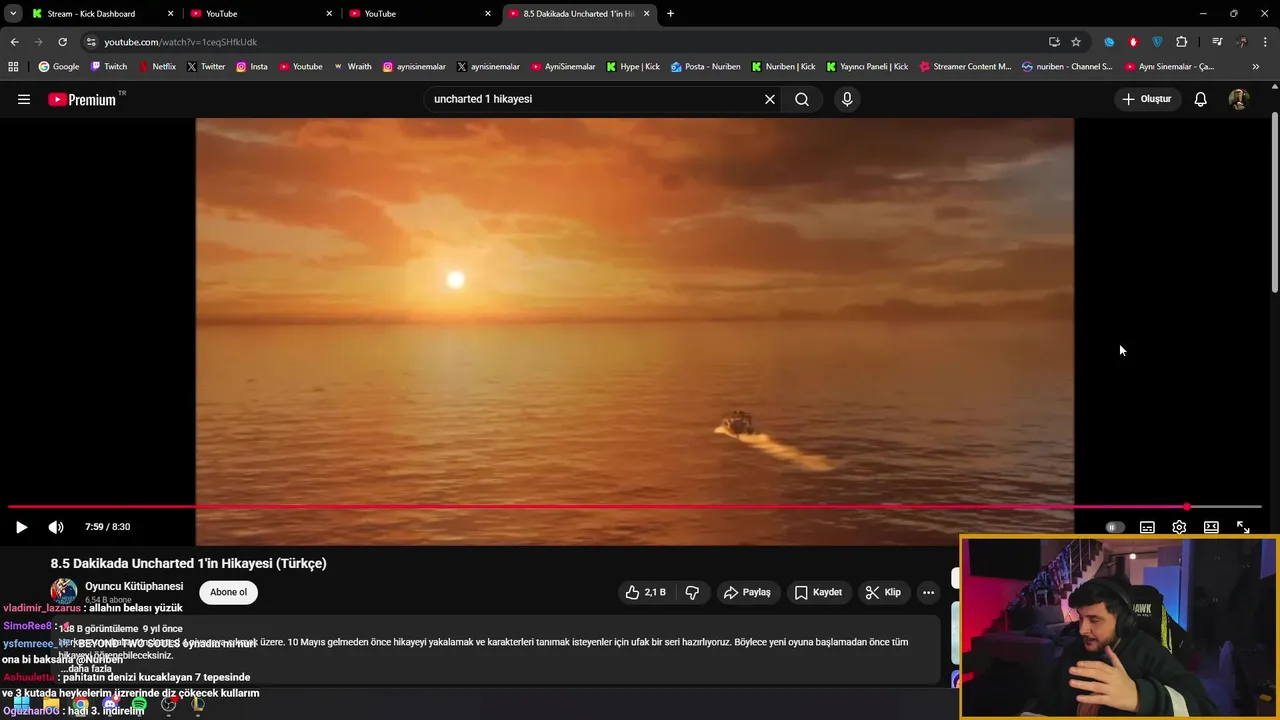Open the Posta - Nuriben bookmark
The height and width of the screenshot is (720, 1280).
click(x=706, y=67)
